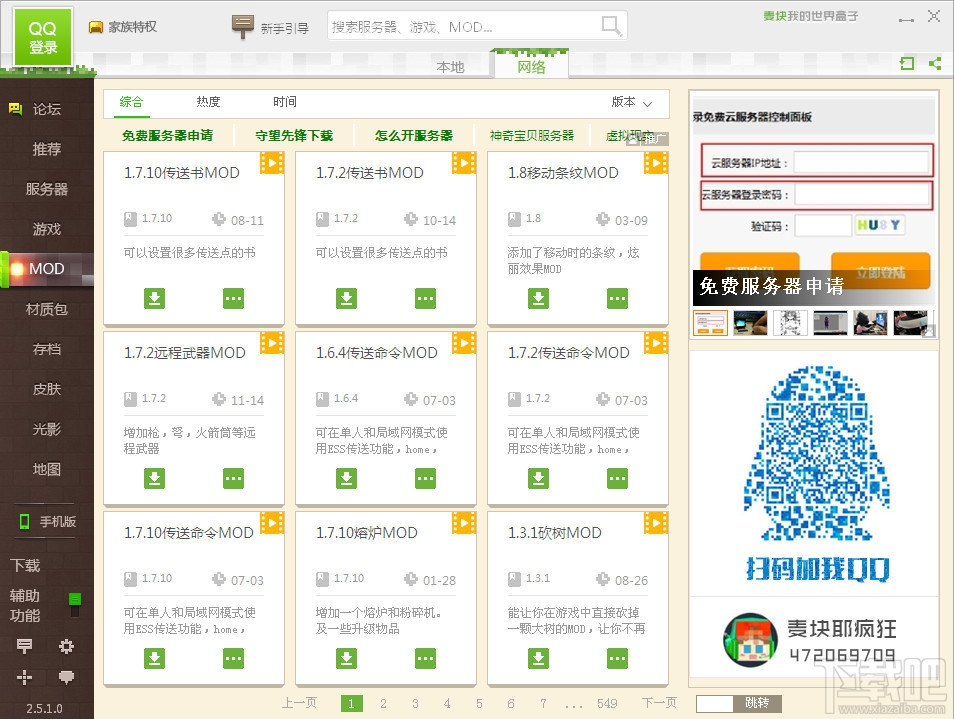Image resolution: width=954 pixels, height=719 pixels.
Task: Click the settings gear icon in lower sidebar
Action: tap(66, 647)
